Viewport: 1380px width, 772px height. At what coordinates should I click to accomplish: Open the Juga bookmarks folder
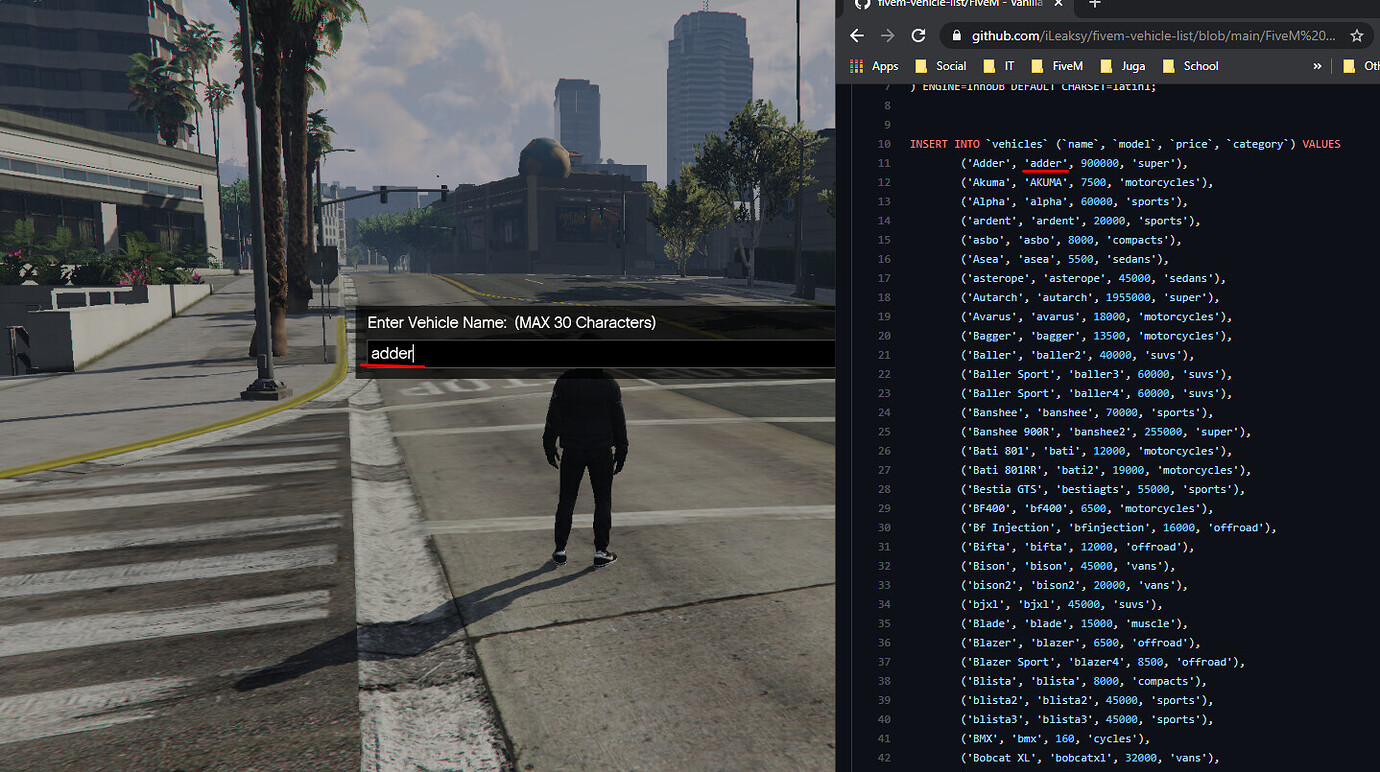(x=1122, y=66)
